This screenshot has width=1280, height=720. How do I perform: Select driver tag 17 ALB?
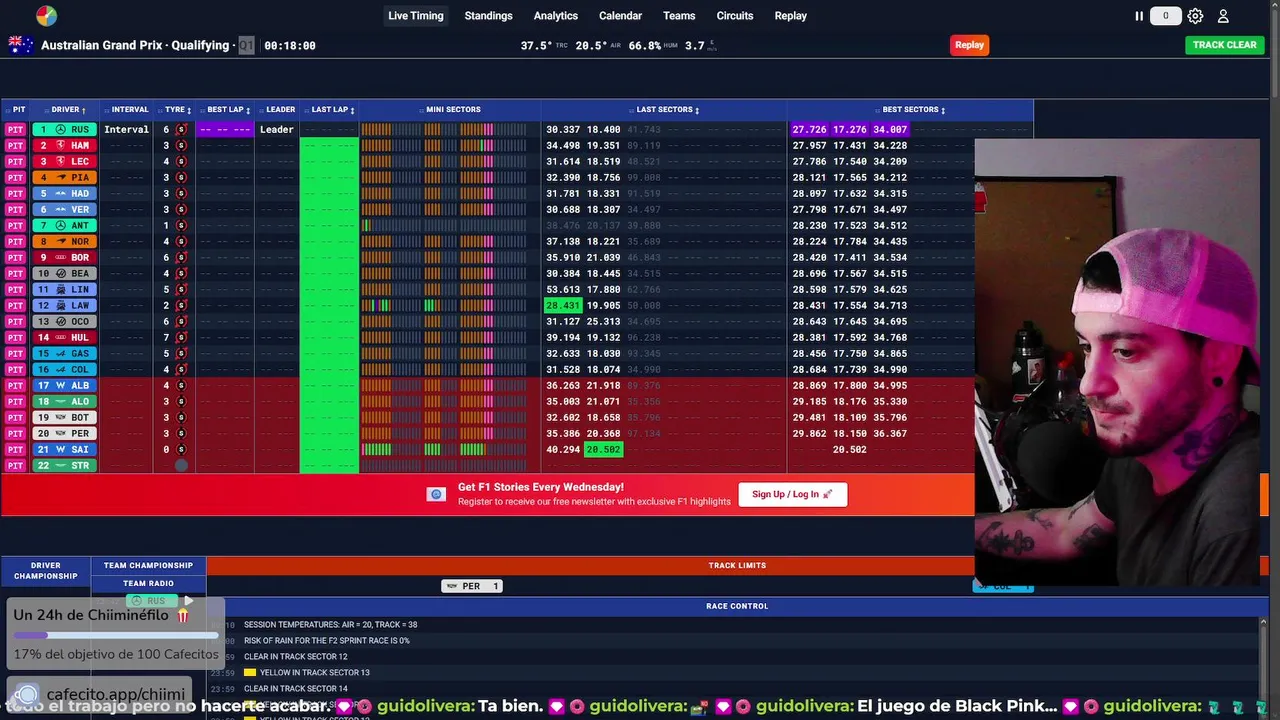65,386
